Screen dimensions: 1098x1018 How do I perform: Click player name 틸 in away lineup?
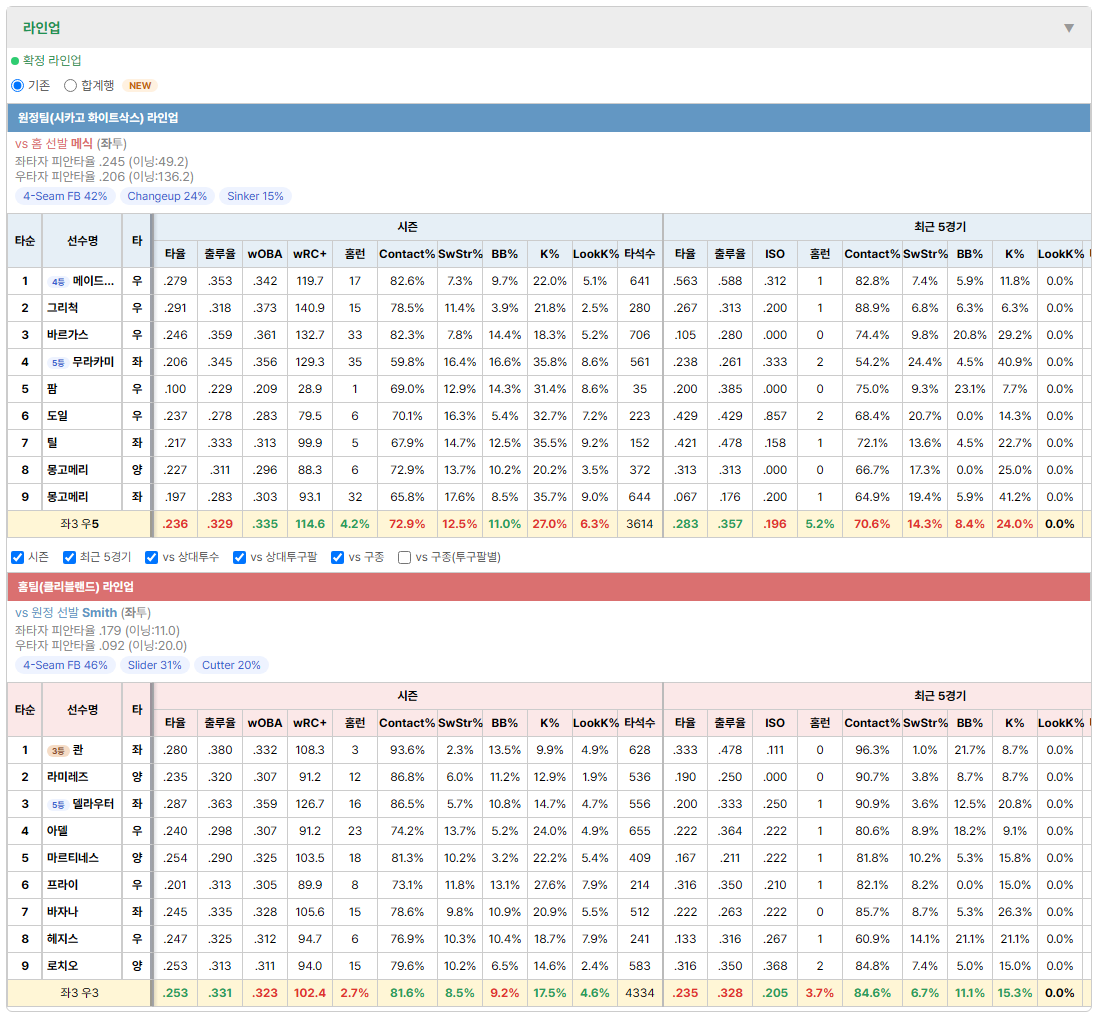point(53,442)
